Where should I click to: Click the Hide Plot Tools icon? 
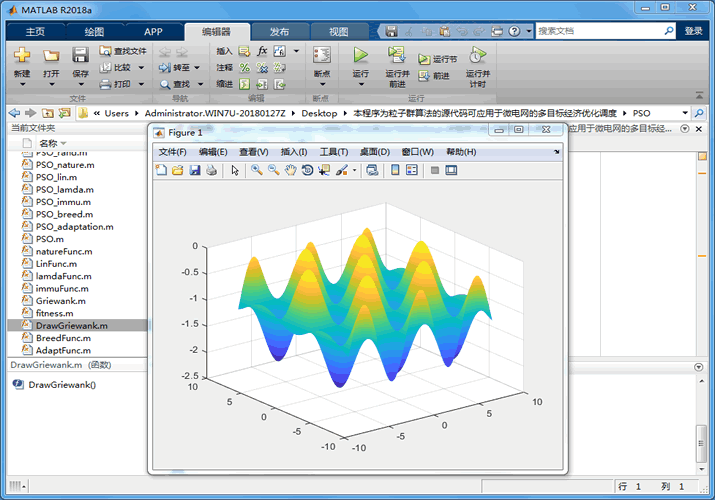coord(435,170)
